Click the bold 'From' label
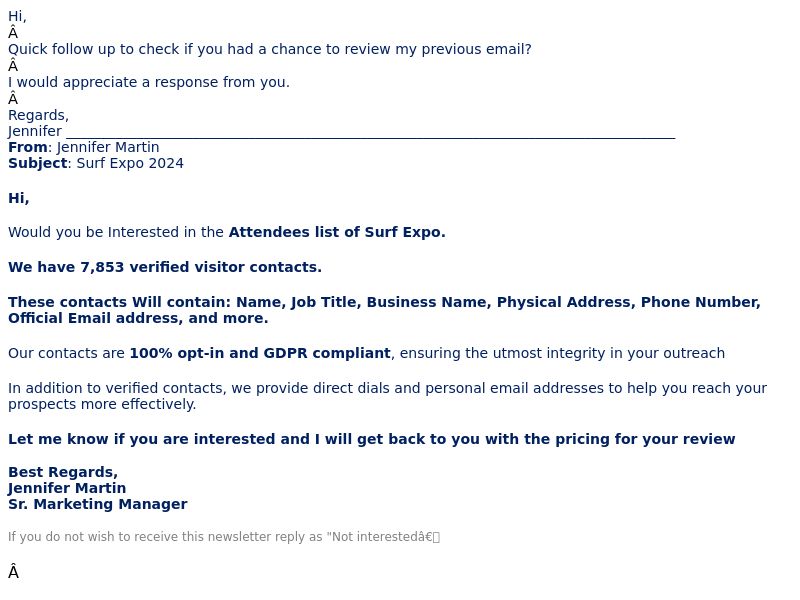 pyautogui.click(x=28, y=147)
